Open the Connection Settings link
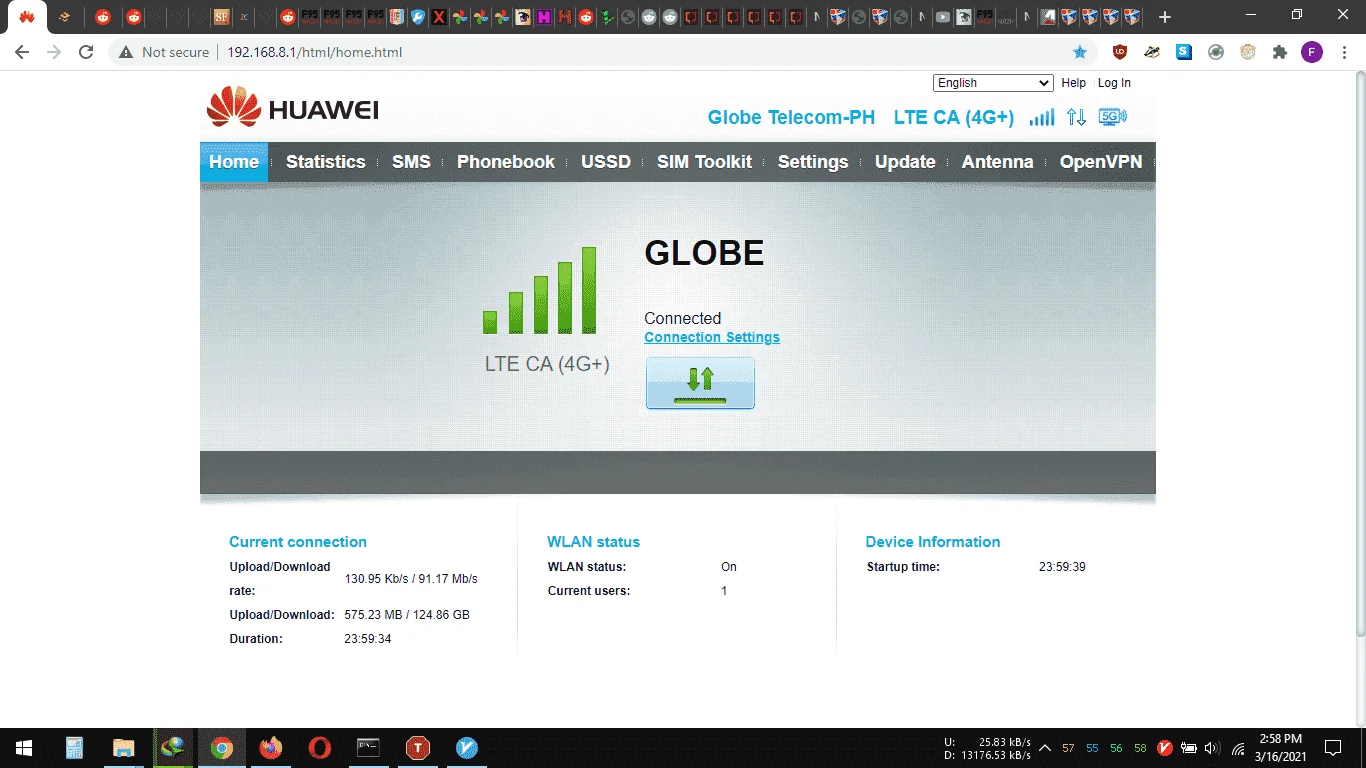The width and height of the screenshot is (1366, 768). click(712, 338)
